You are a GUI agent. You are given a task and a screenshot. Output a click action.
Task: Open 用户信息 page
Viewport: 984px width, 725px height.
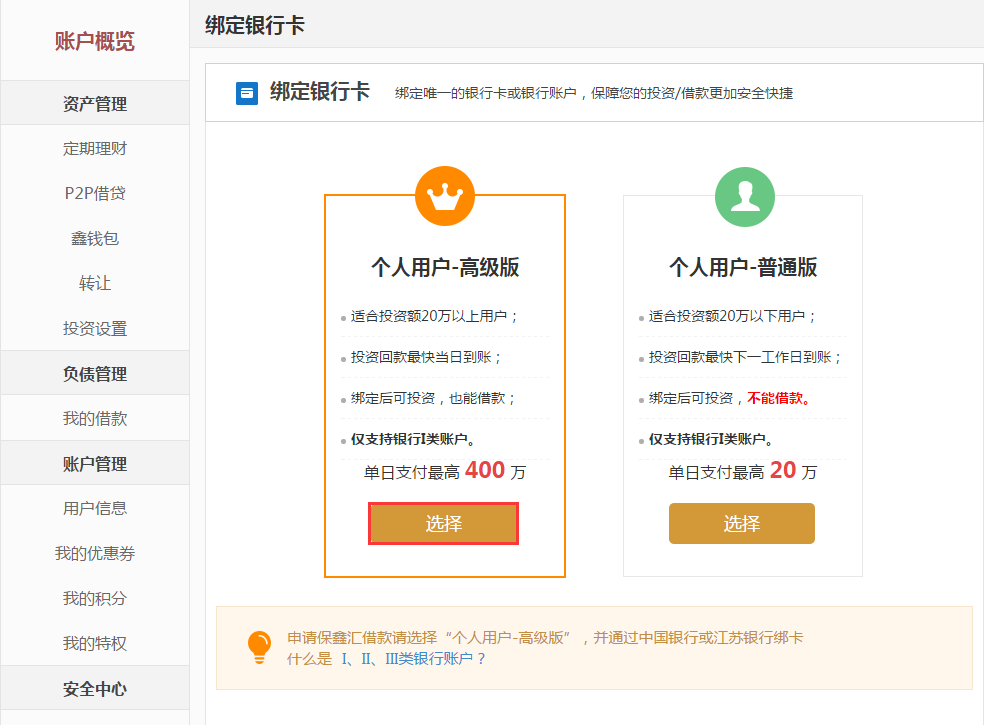pyautogui.click(x=95, y=508)
